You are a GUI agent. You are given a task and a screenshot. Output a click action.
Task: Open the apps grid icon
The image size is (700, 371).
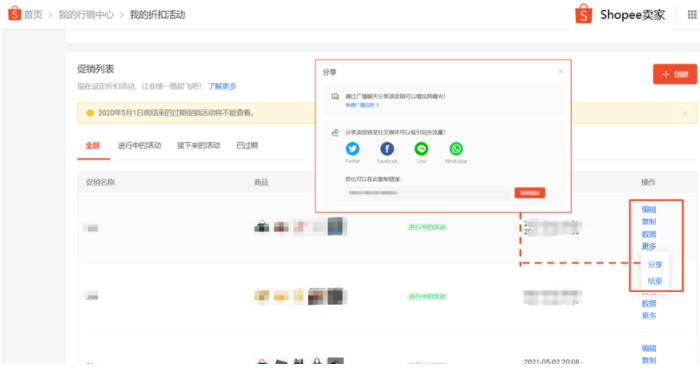coord(692,15)
